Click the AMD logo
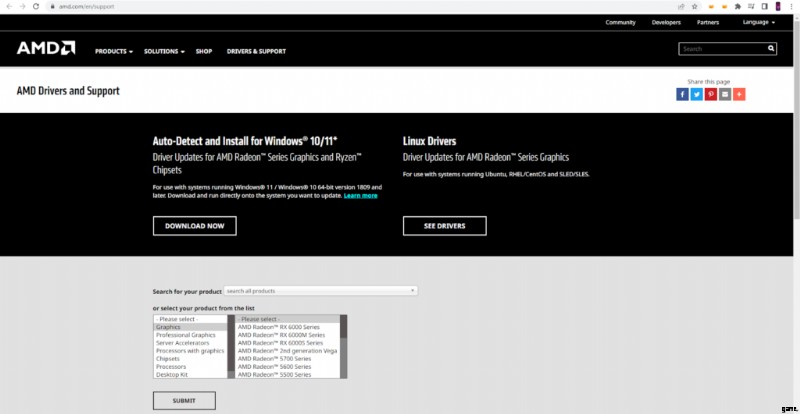The image size is (800, 414). tap(45, 48)
